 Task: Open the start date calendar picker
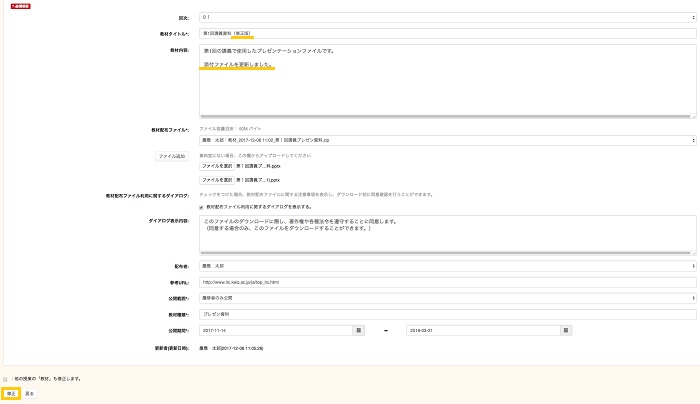point(358,329)
